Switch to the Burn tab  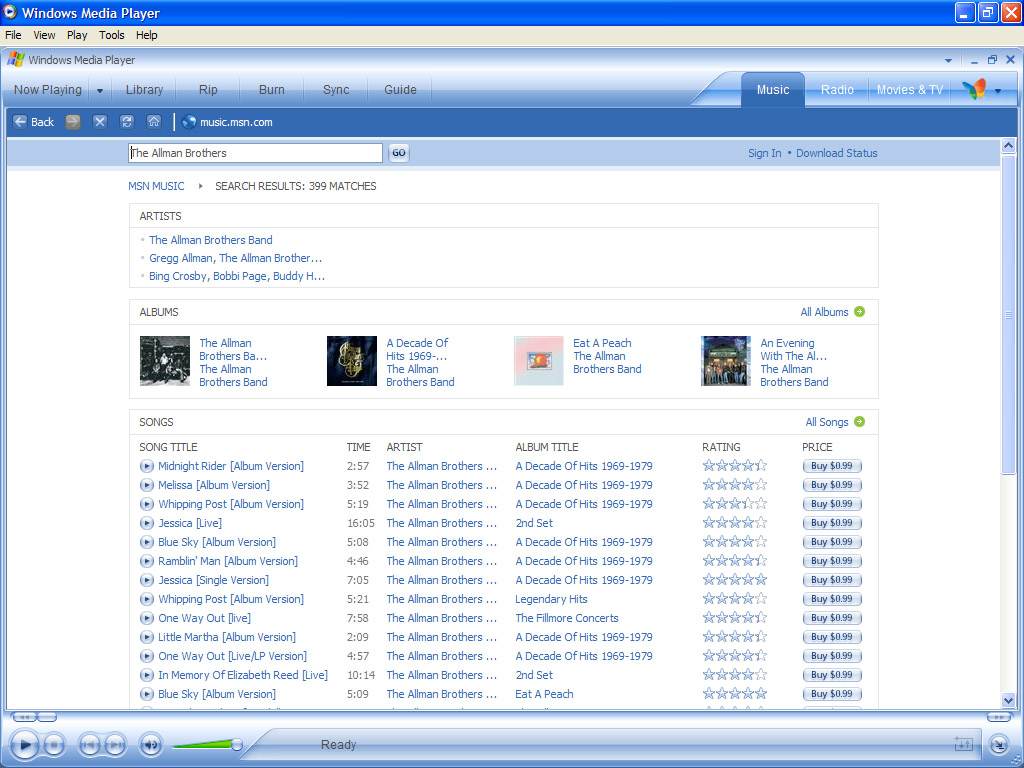tap(272, 90)
